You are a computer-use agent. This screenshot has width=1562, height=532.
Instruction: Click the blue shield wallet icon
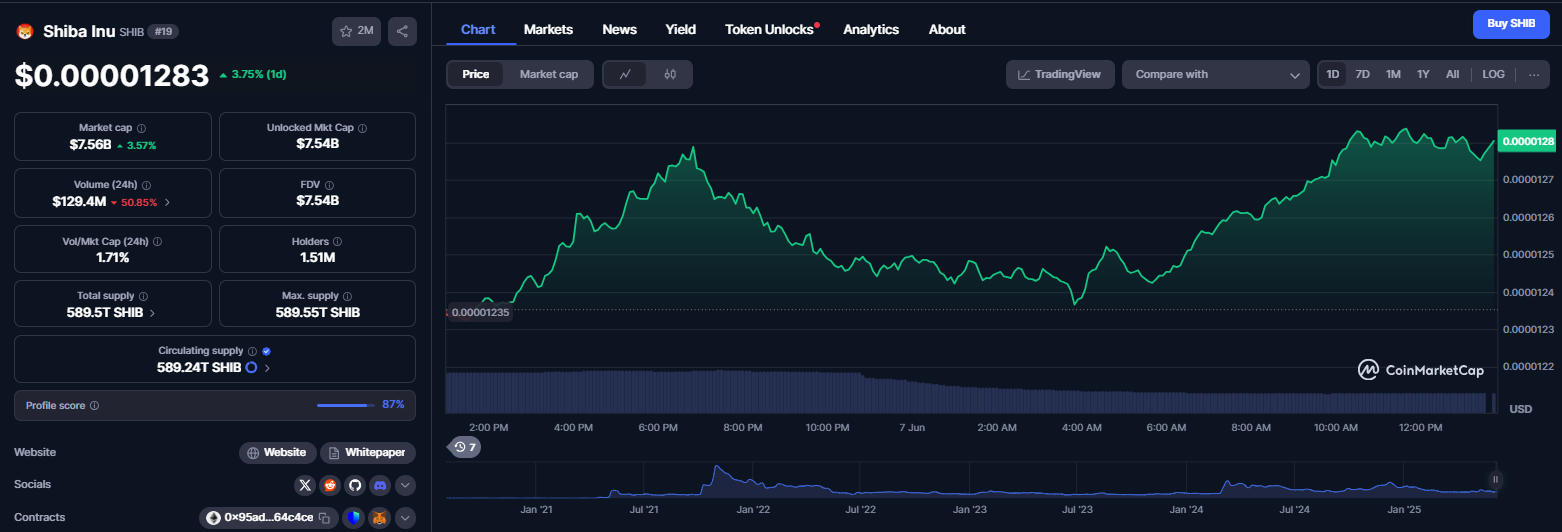(354, 518)
